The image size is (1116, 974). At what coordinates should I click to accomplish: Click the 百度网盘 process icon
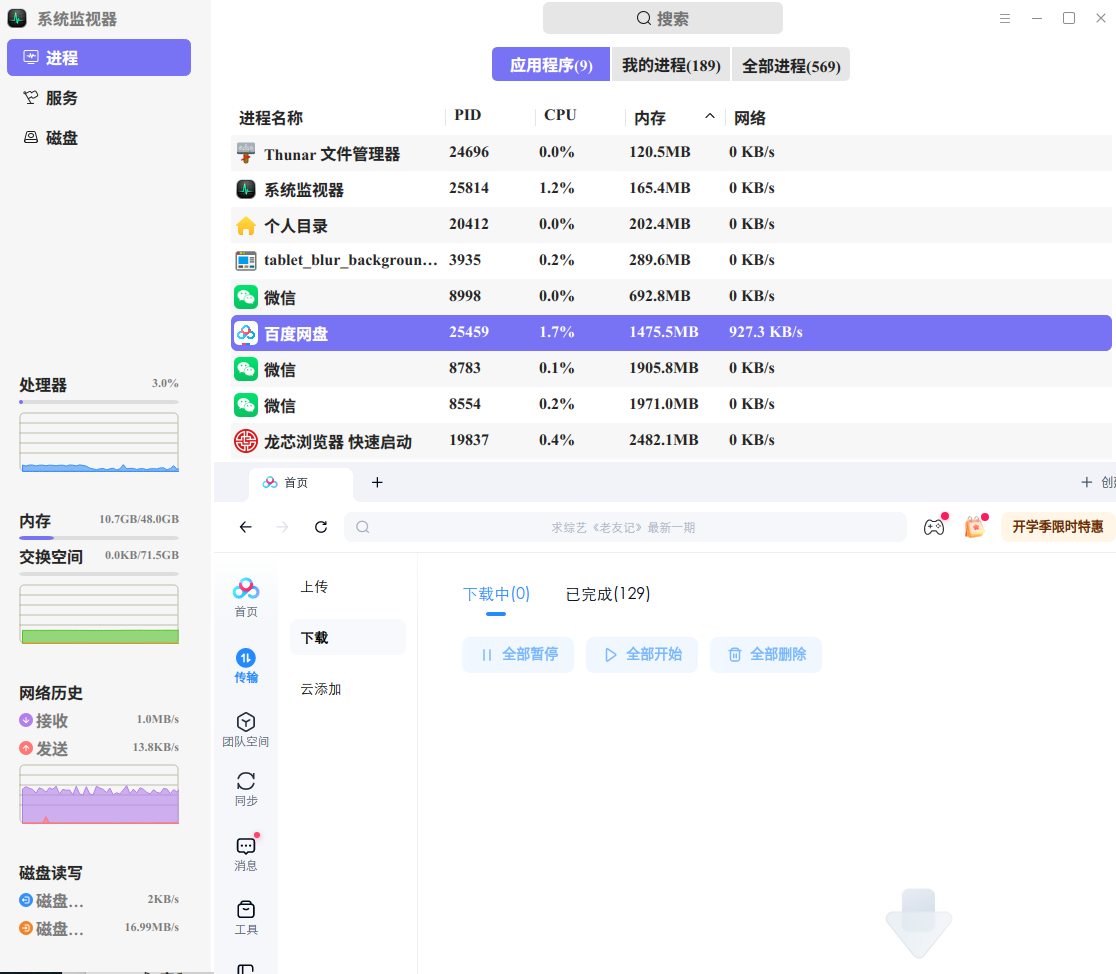click(x=246, y=332)
